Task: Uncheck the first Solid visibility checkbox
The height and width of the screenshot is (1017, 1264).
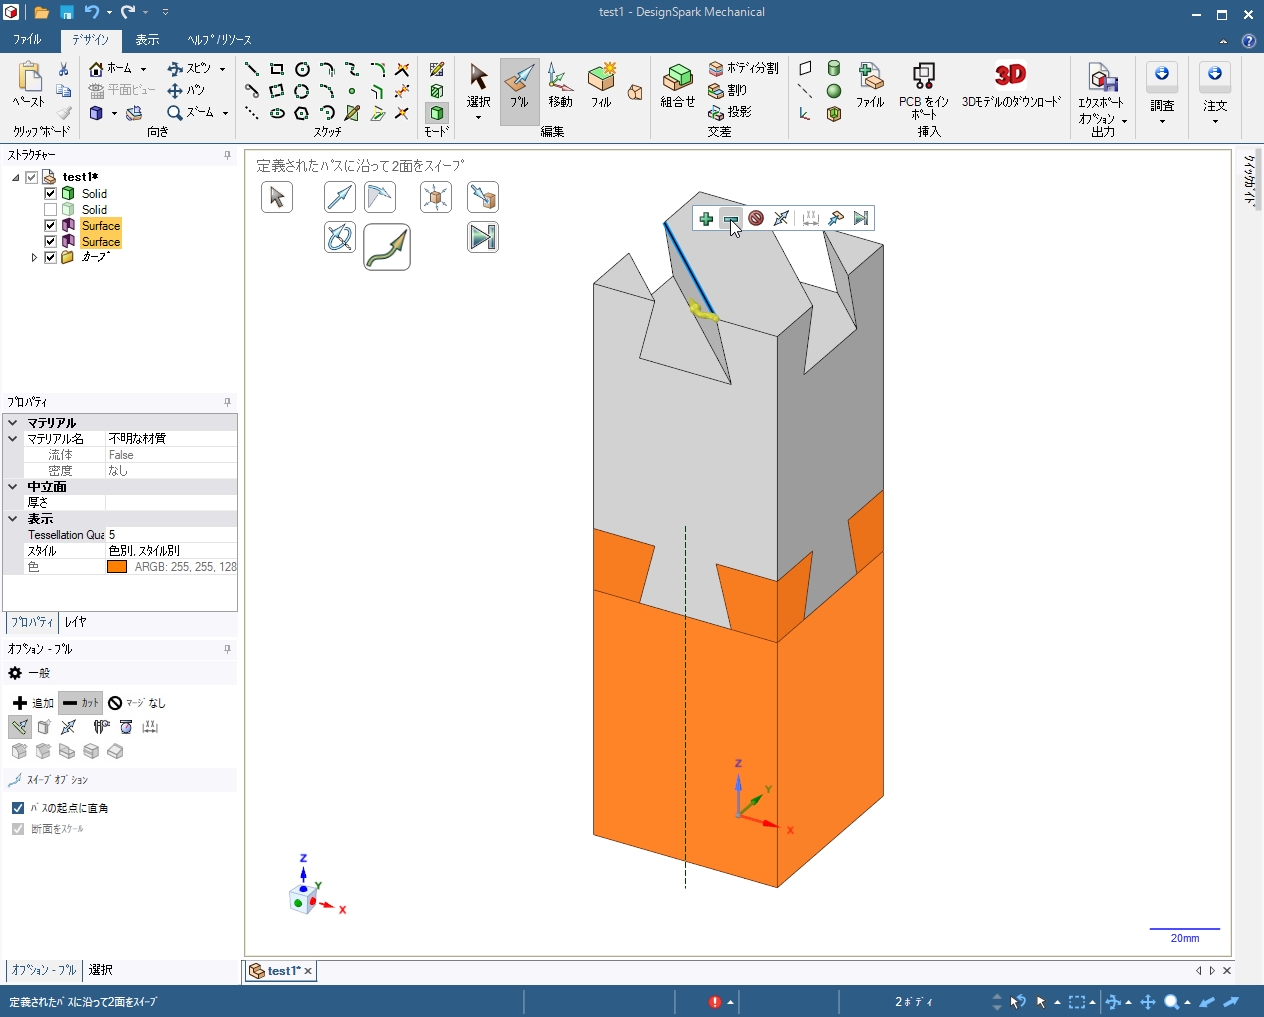Action: 50,194
